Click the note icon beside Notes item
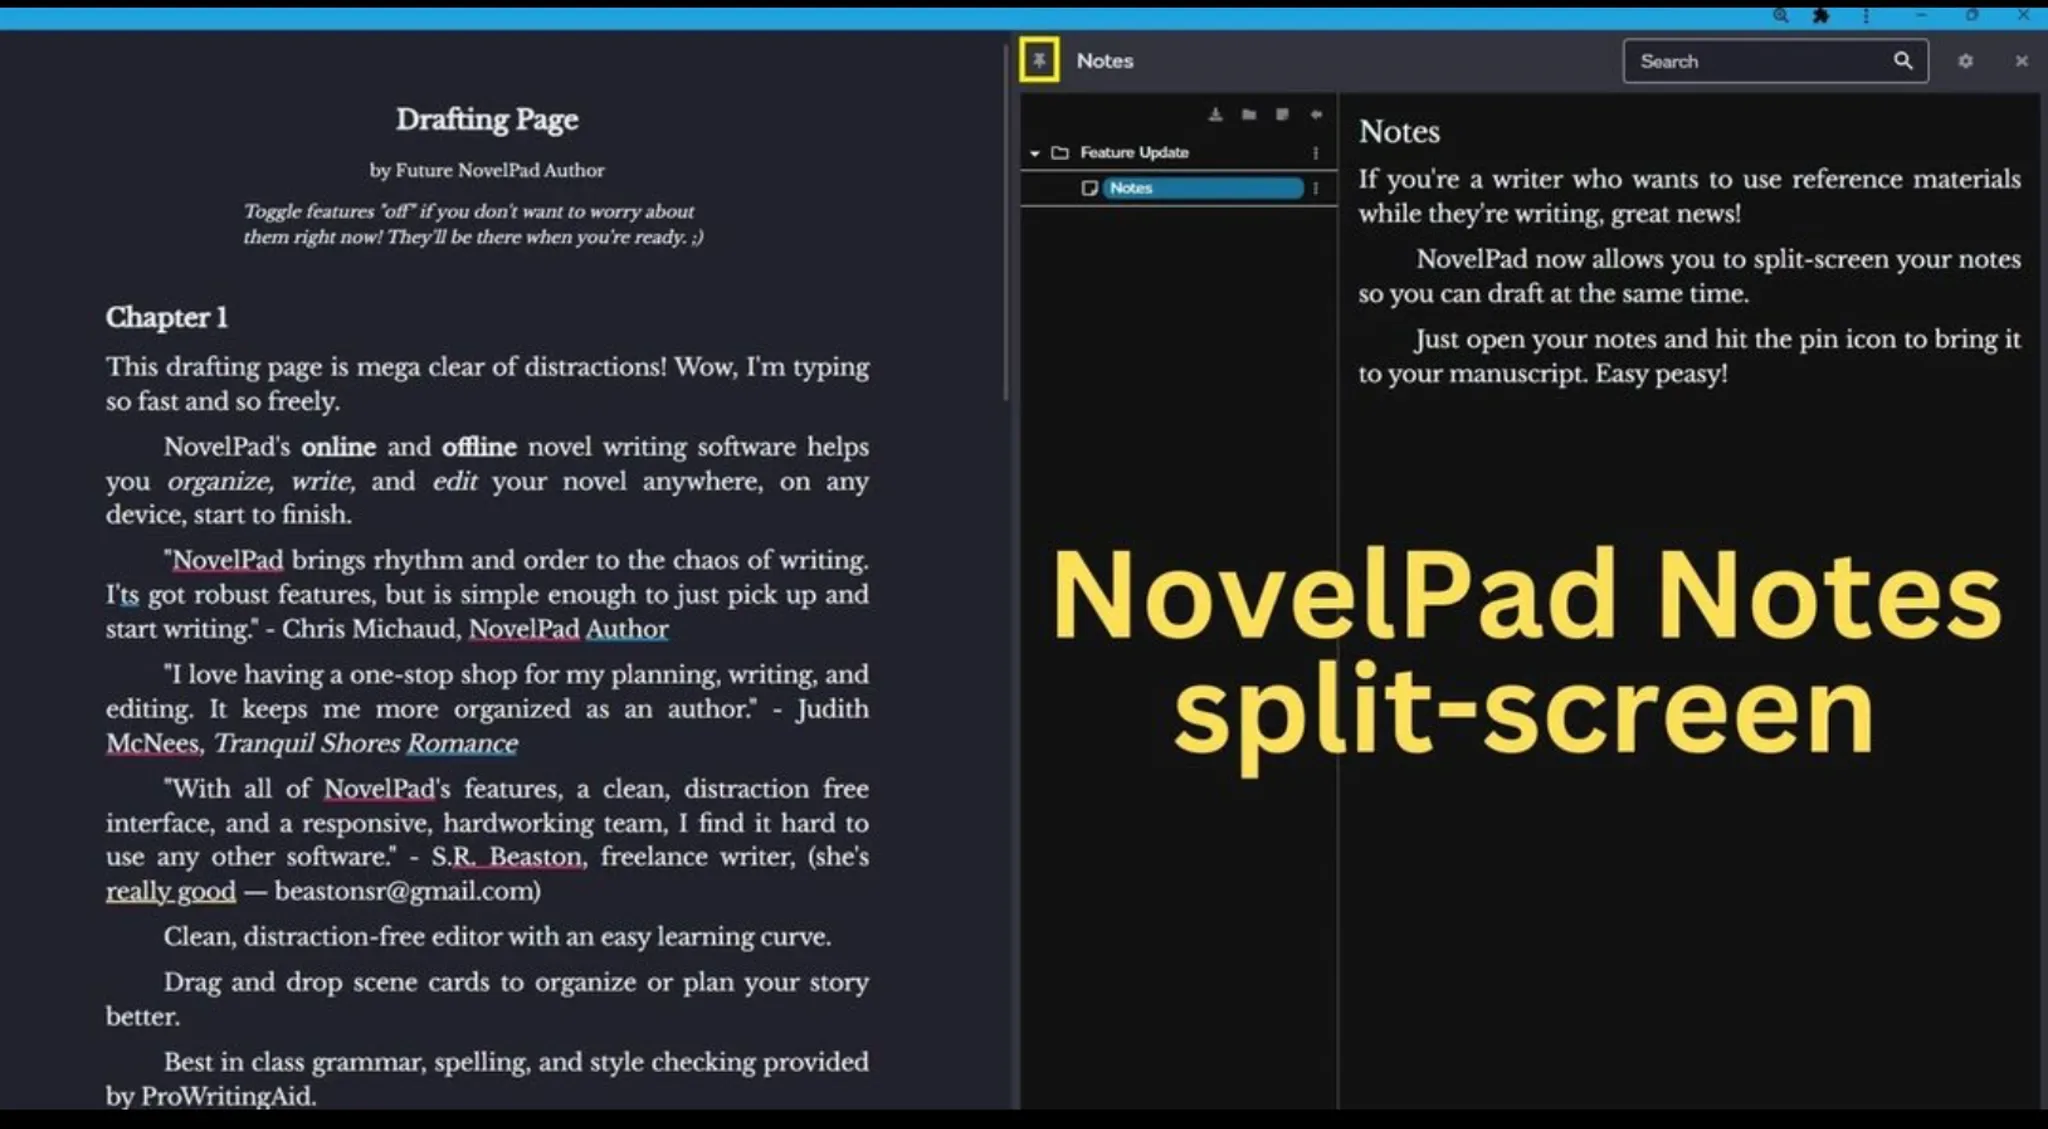Image resolution: width=2048 pixels, height=1129 pixels. (1089, 188)
